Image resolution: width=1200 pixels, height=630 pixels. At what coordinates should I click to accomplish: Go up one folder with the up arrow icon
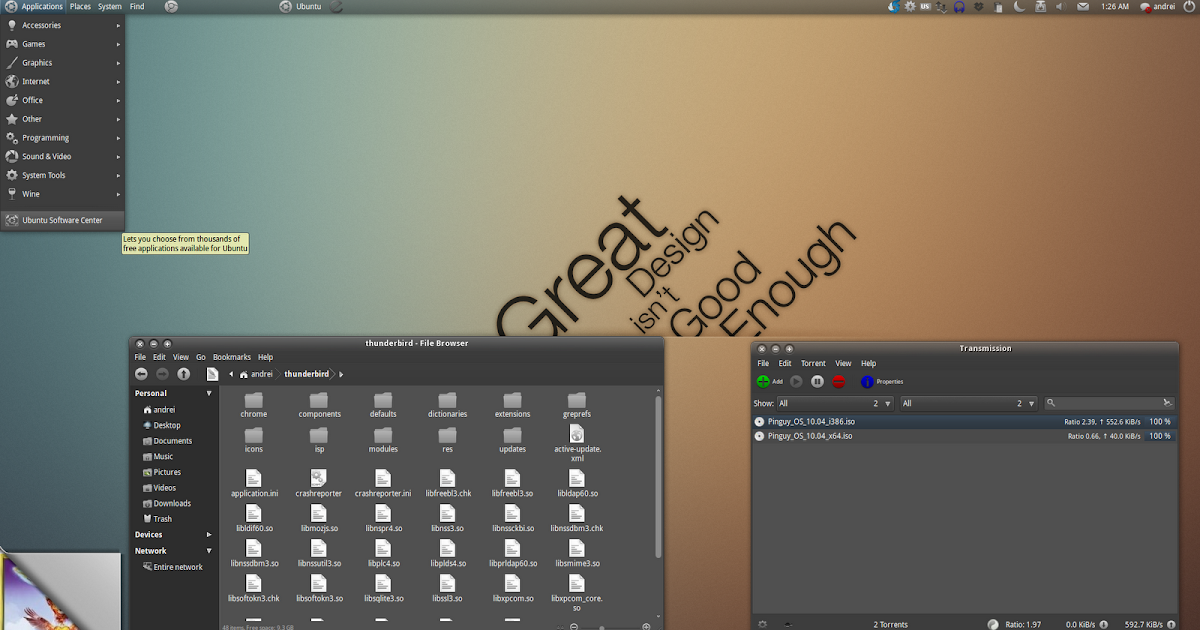click(185, 373)
